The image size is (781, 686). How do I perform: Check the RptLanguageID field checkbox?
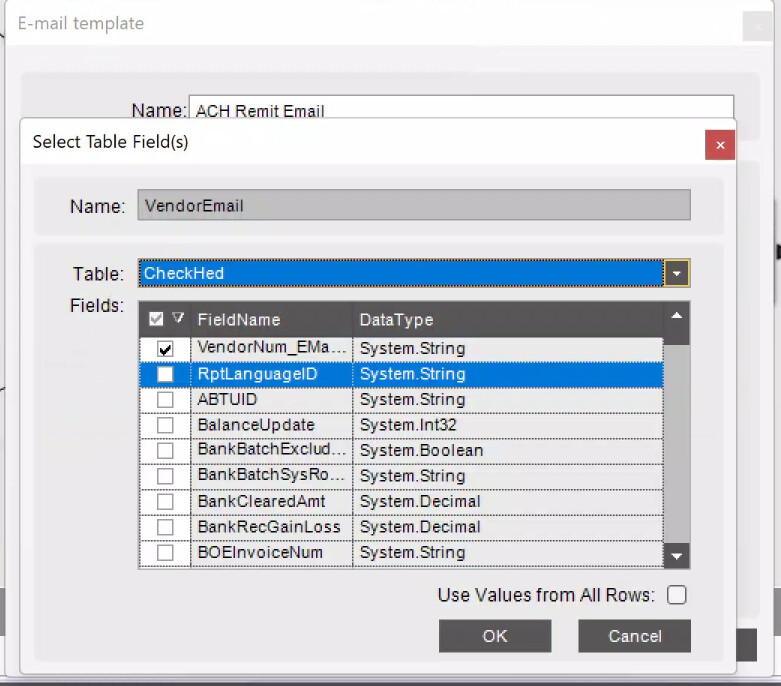165,374
